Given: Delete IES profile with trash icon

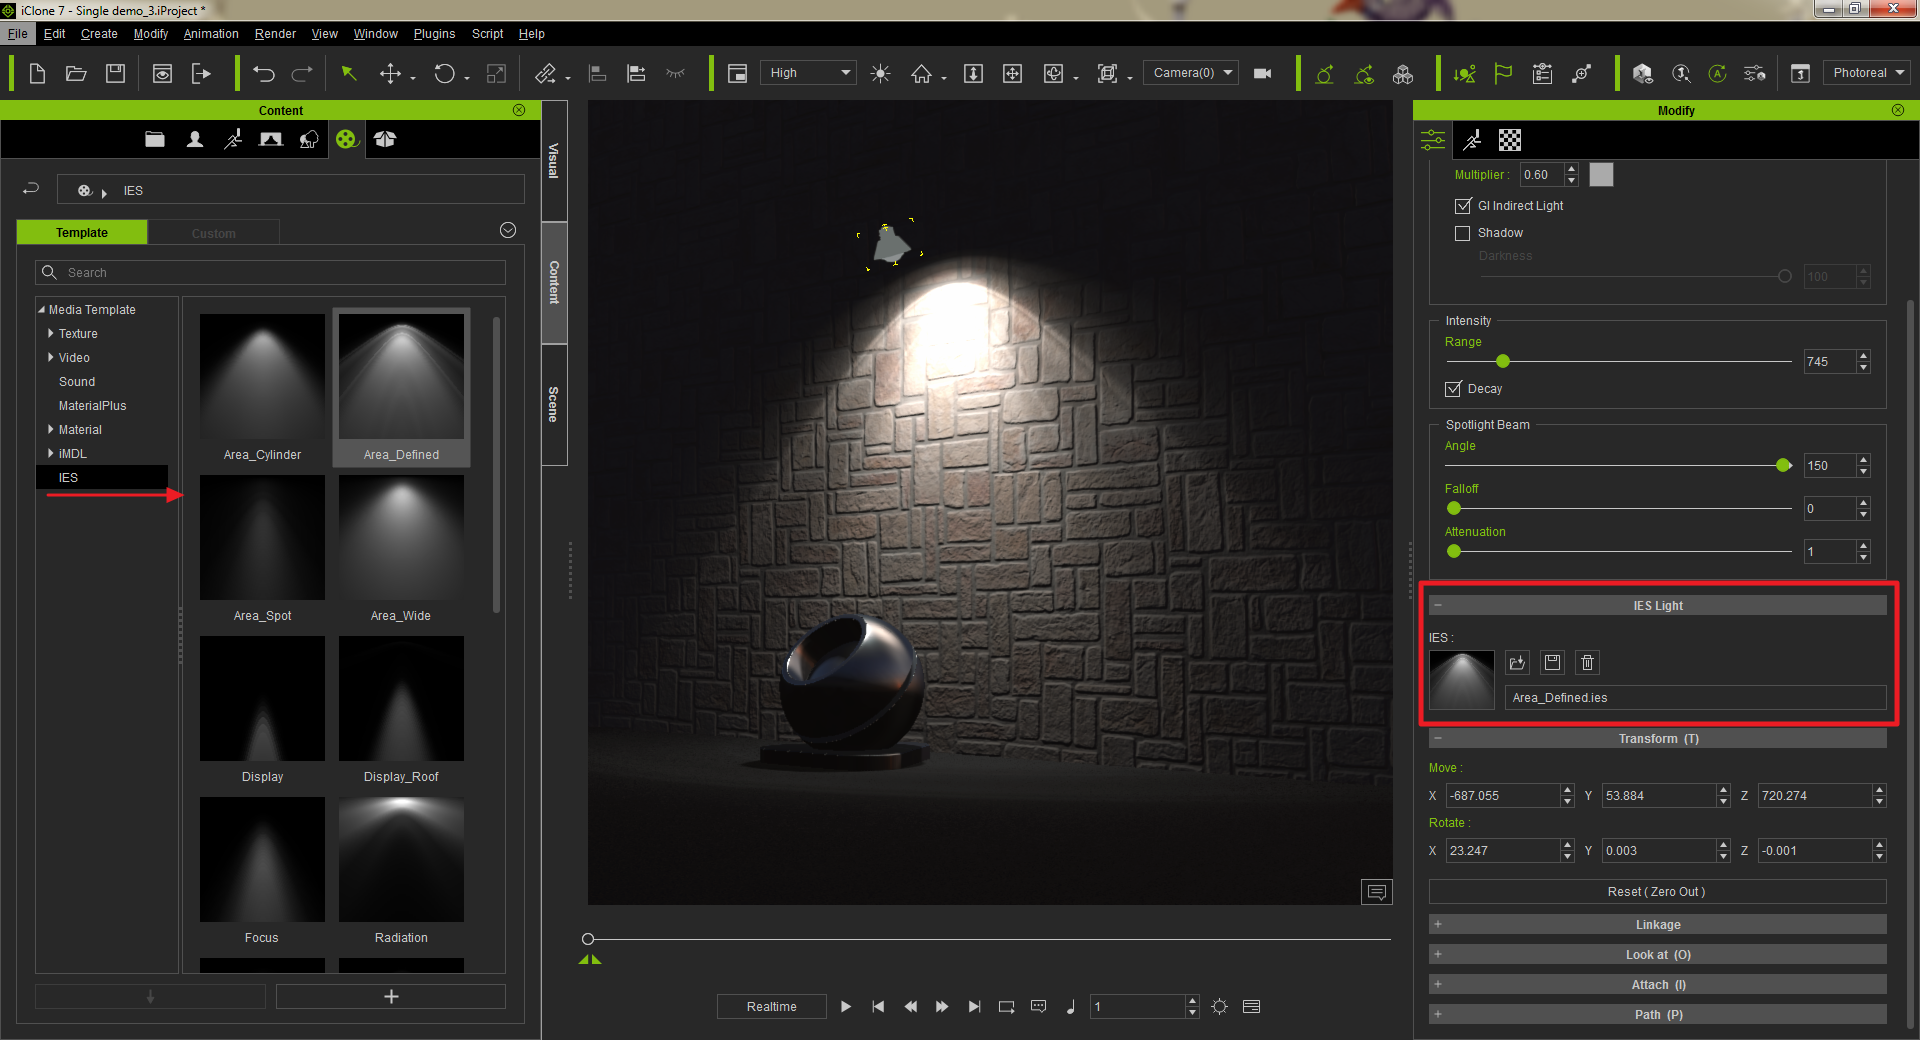Looking at the screenshot, I should click(1587, 662).
